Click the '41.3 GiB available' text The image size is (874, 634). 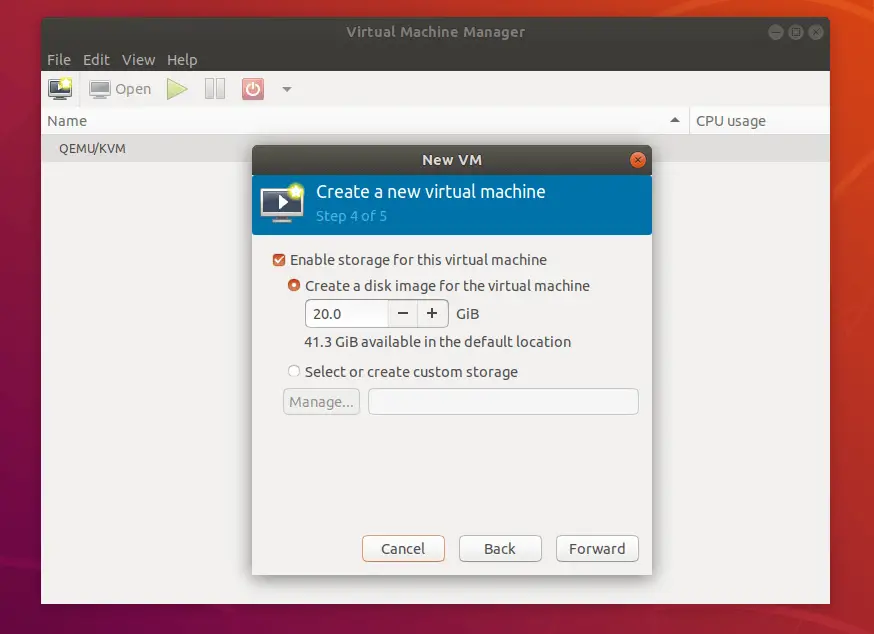click(x=438, y=342)
